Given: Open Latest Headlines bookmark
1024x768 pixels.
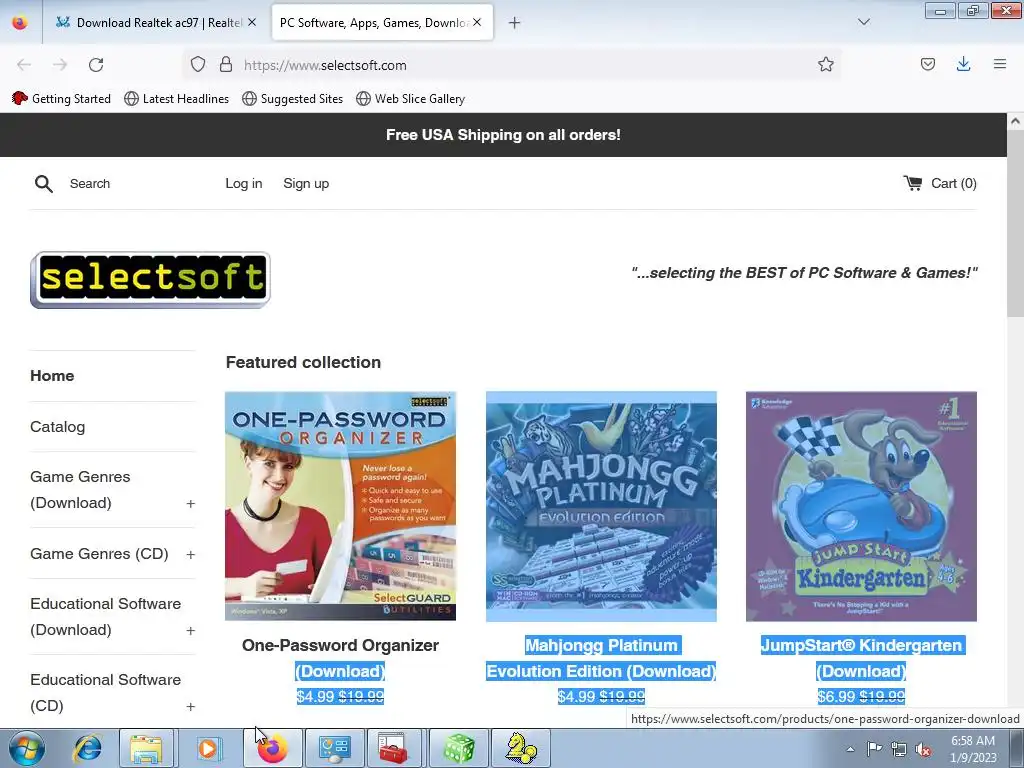Looking at the screenshot, I should click(176, 99).
